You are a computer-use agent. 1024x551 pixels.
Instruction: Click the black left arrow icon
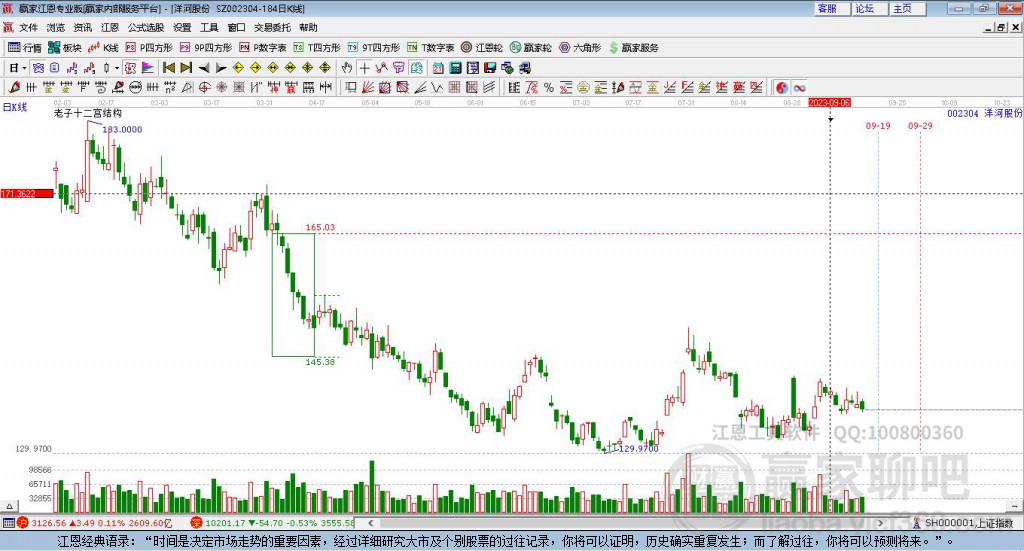pos(204,68)
